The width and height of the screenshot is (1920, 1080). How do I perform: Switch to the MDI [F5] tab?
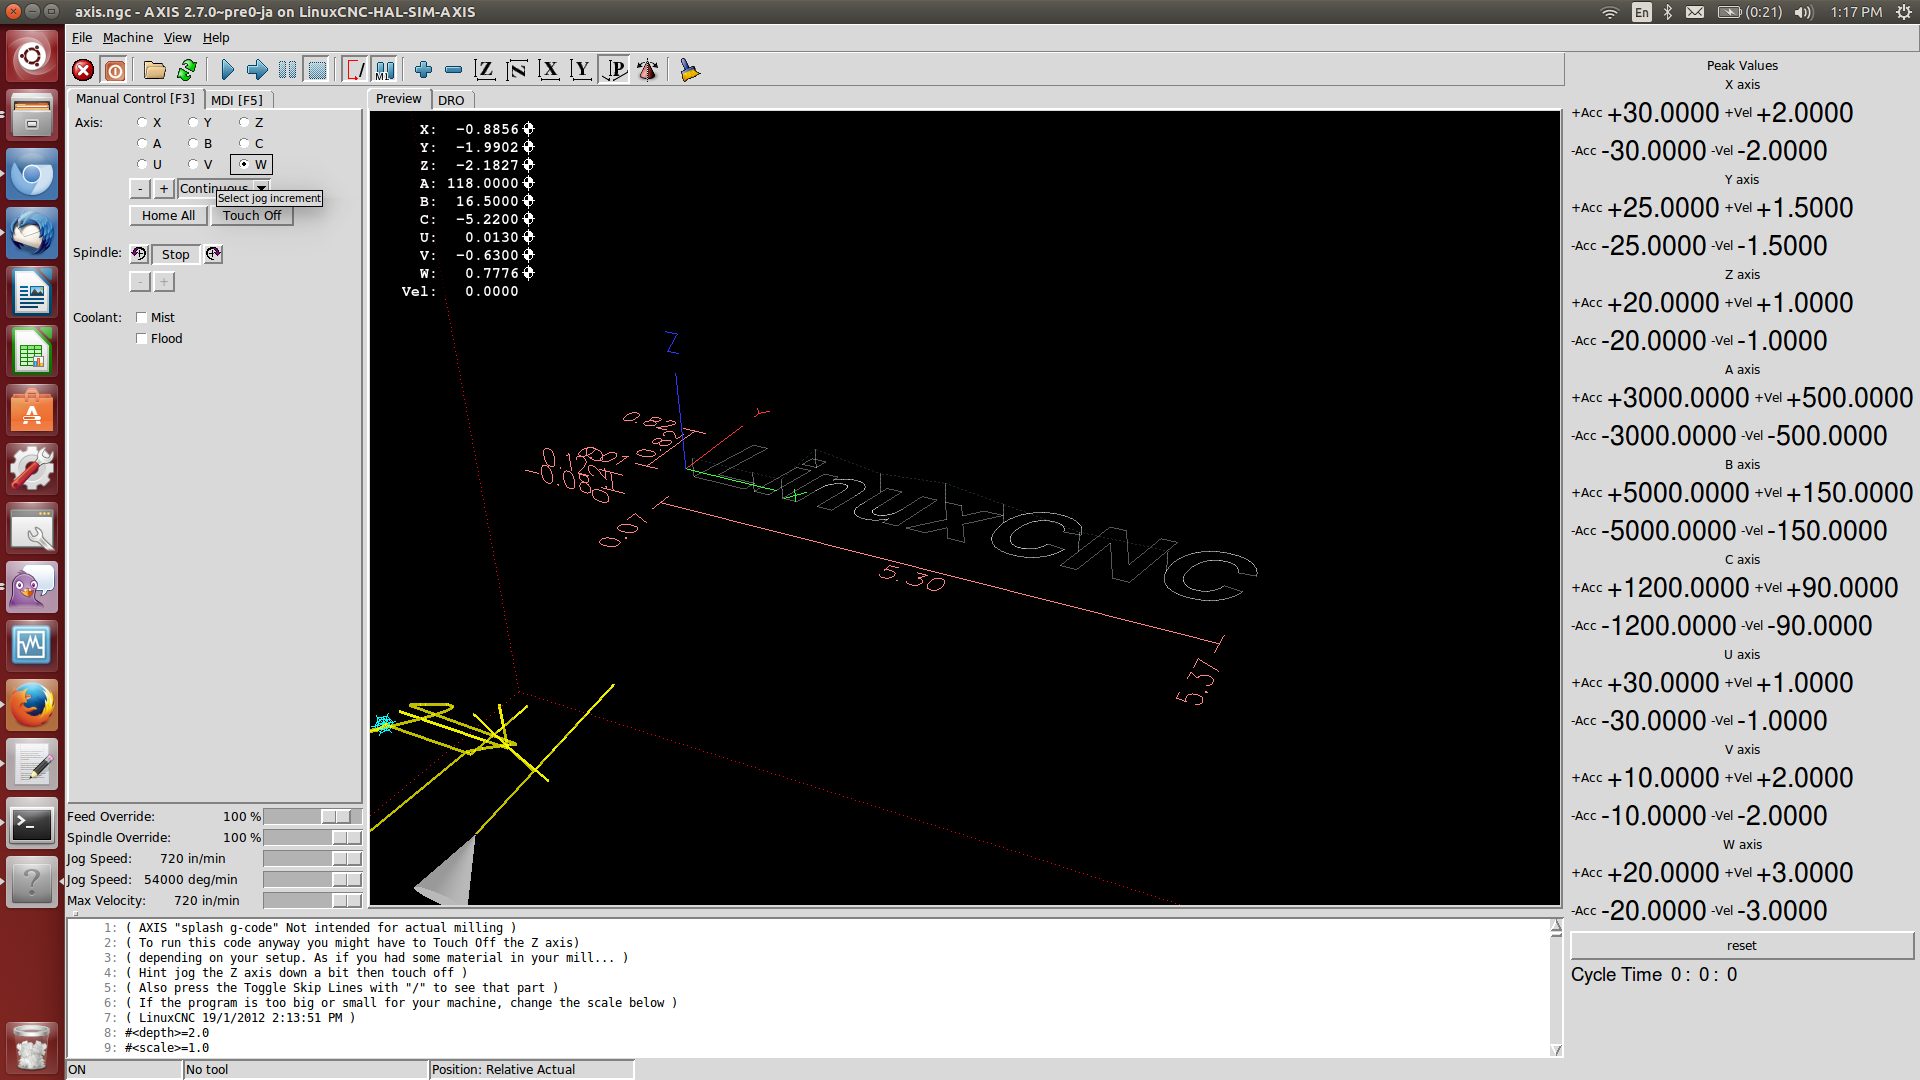(237, 100)
